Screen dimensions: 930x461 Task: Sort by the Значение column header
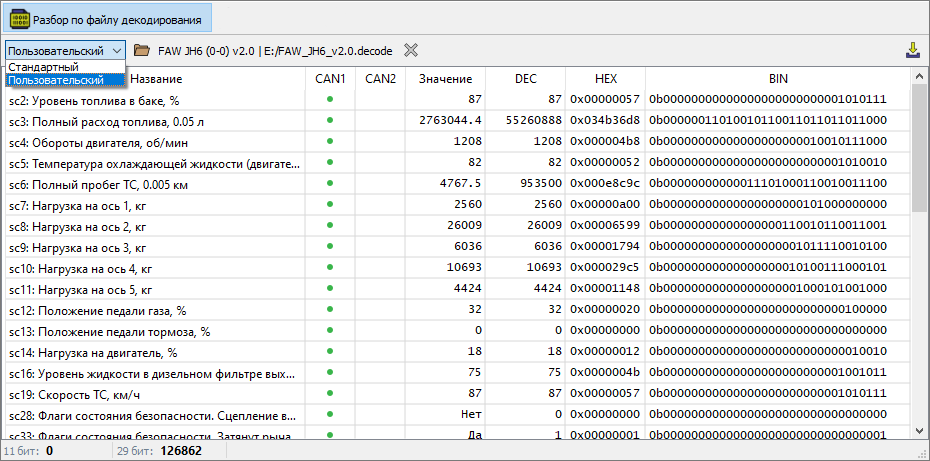click(445, 78)
